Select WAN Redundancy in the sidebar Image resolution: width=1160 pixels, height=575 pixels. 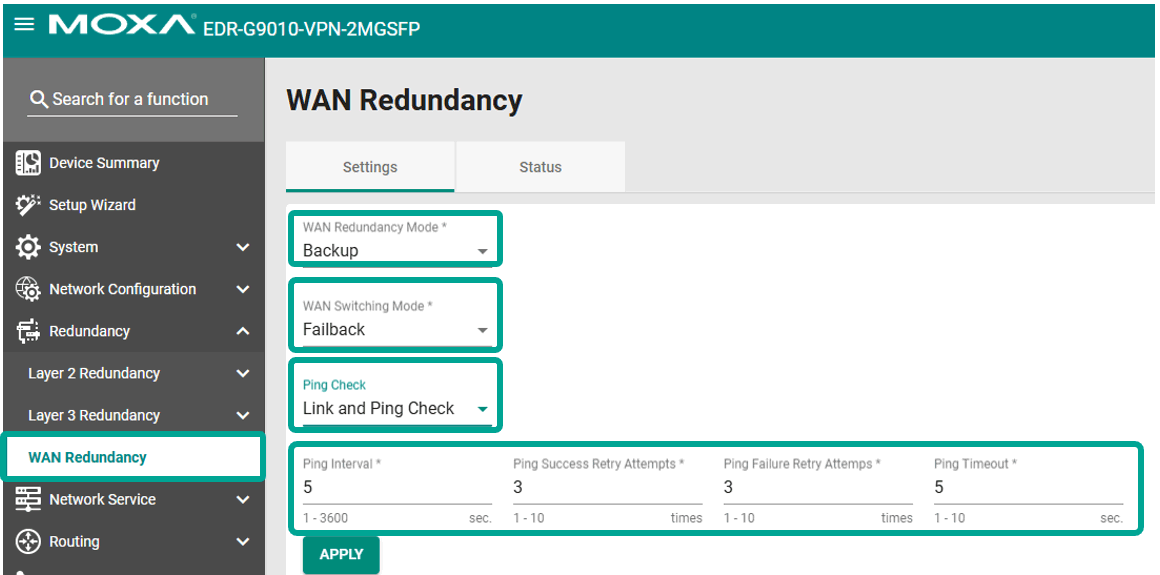click(88, 457)
